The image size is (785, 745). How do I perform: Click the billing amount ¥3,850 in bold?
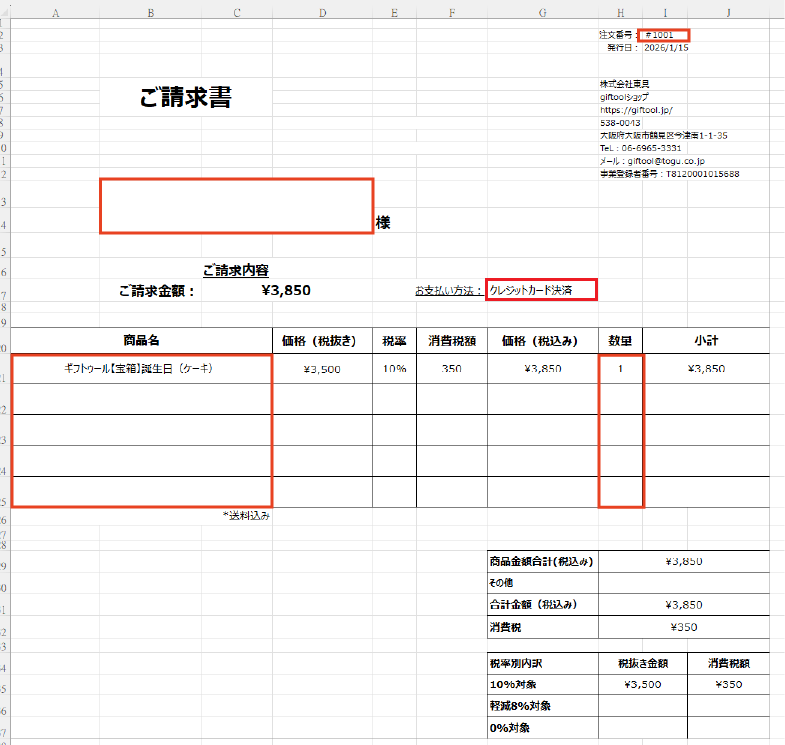(285, 291)
